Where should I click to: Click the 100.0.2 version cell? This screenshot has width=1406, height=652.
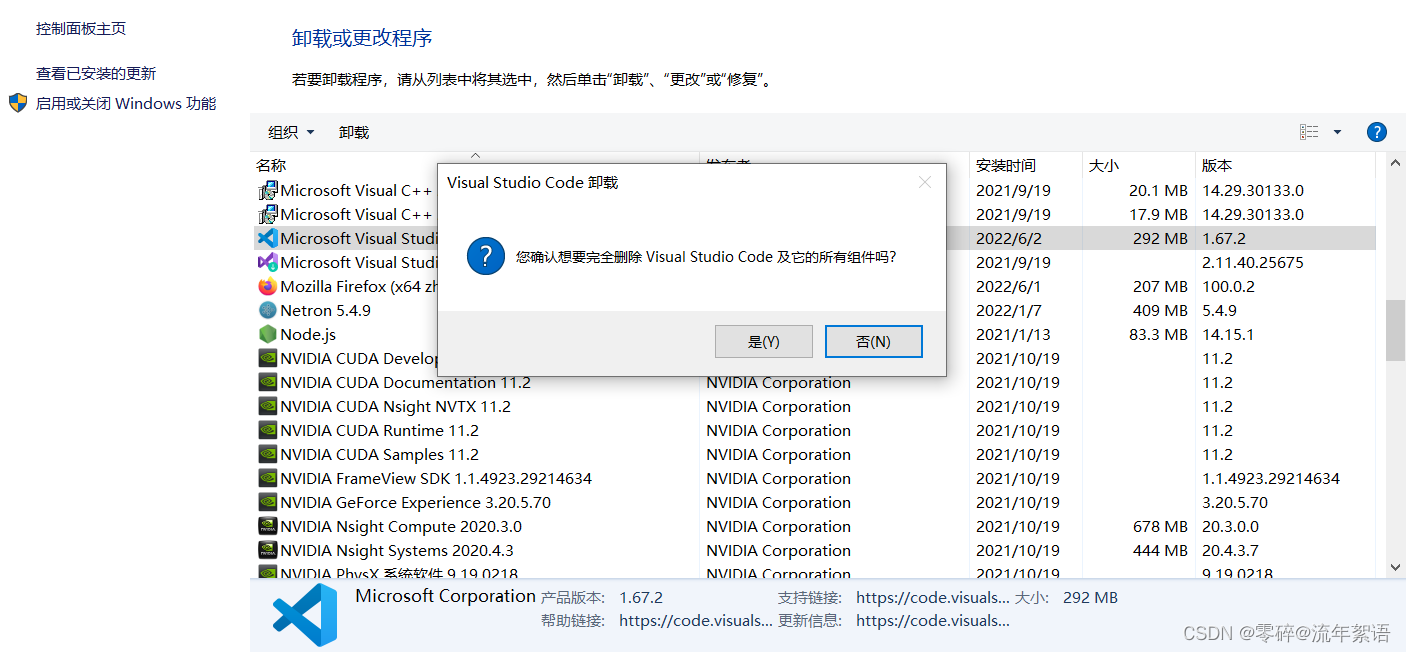[1228, 286]
